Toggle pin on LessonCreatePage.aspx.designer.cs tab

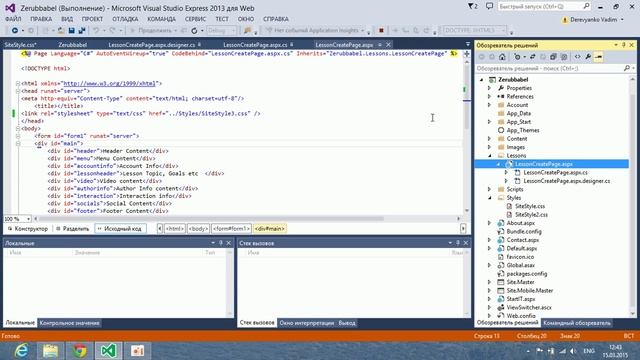200,44
